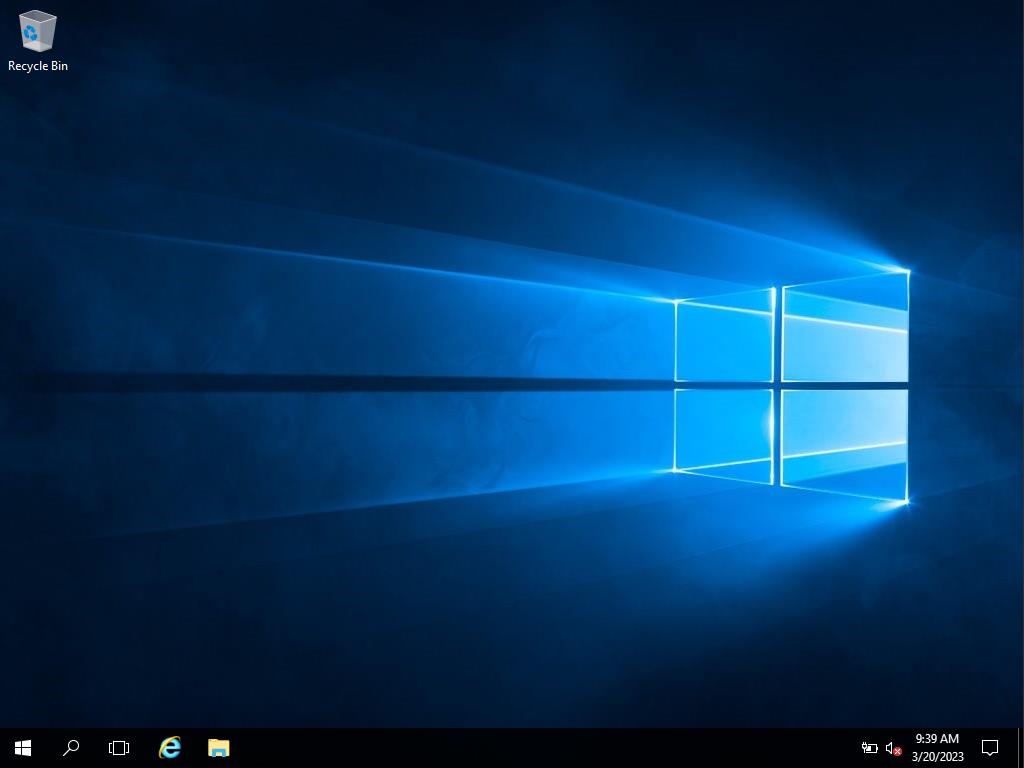Click lower-right pane of wallpaper Windows logo
Screen dimensions: 1024x768
click(x=845, y=440)
